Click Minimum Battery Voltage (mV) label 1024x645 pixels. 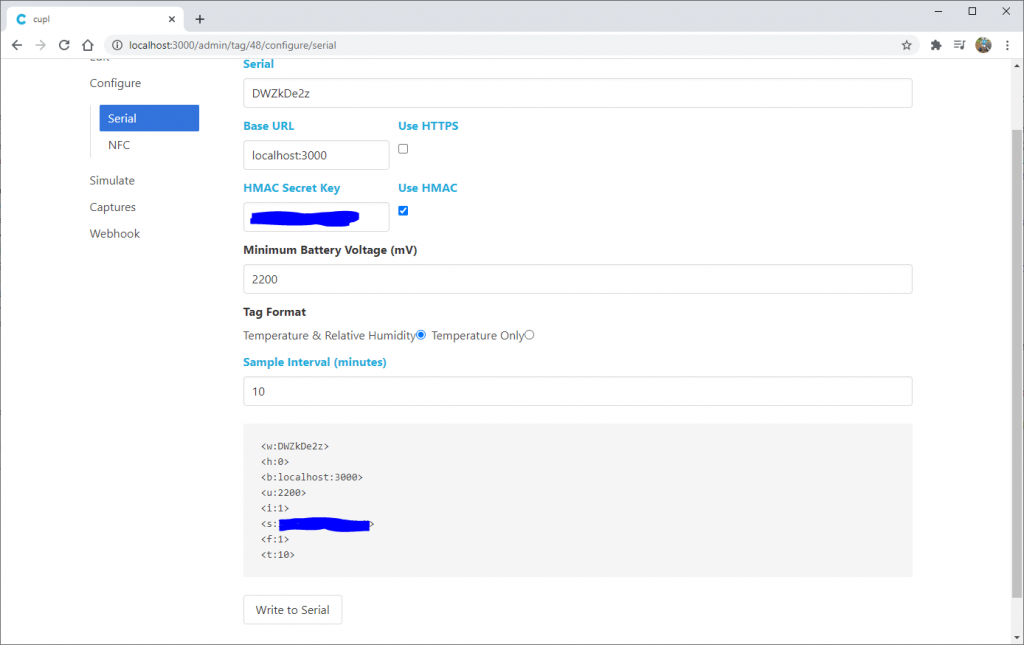click(x=330, y=250)
